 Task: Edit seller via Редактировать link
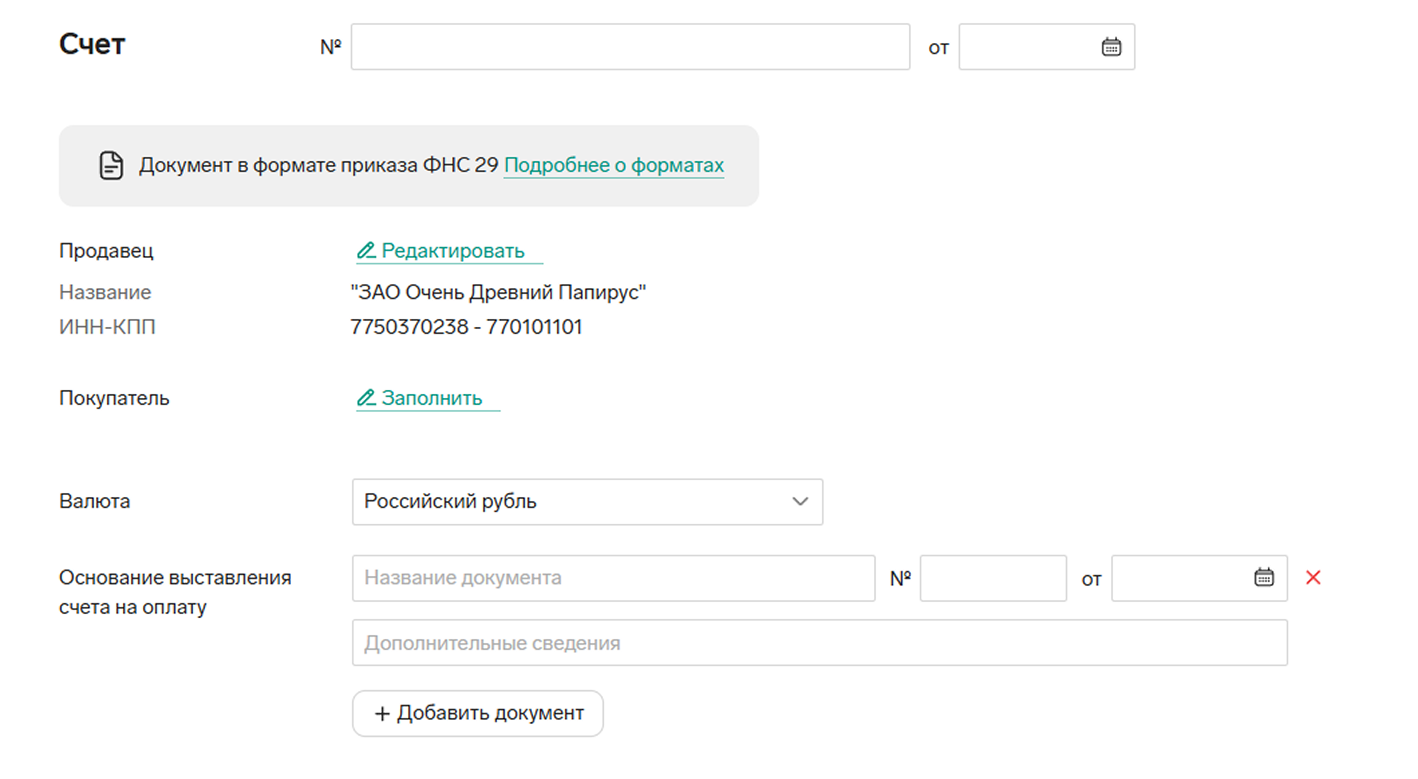[x=453, y=251]
